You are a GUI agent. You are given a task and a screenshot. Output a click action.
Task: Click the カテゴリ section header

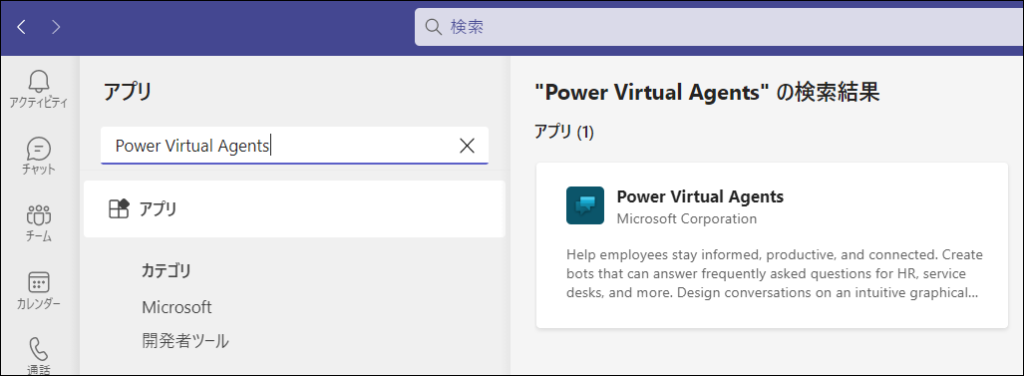tap(167, 271)
